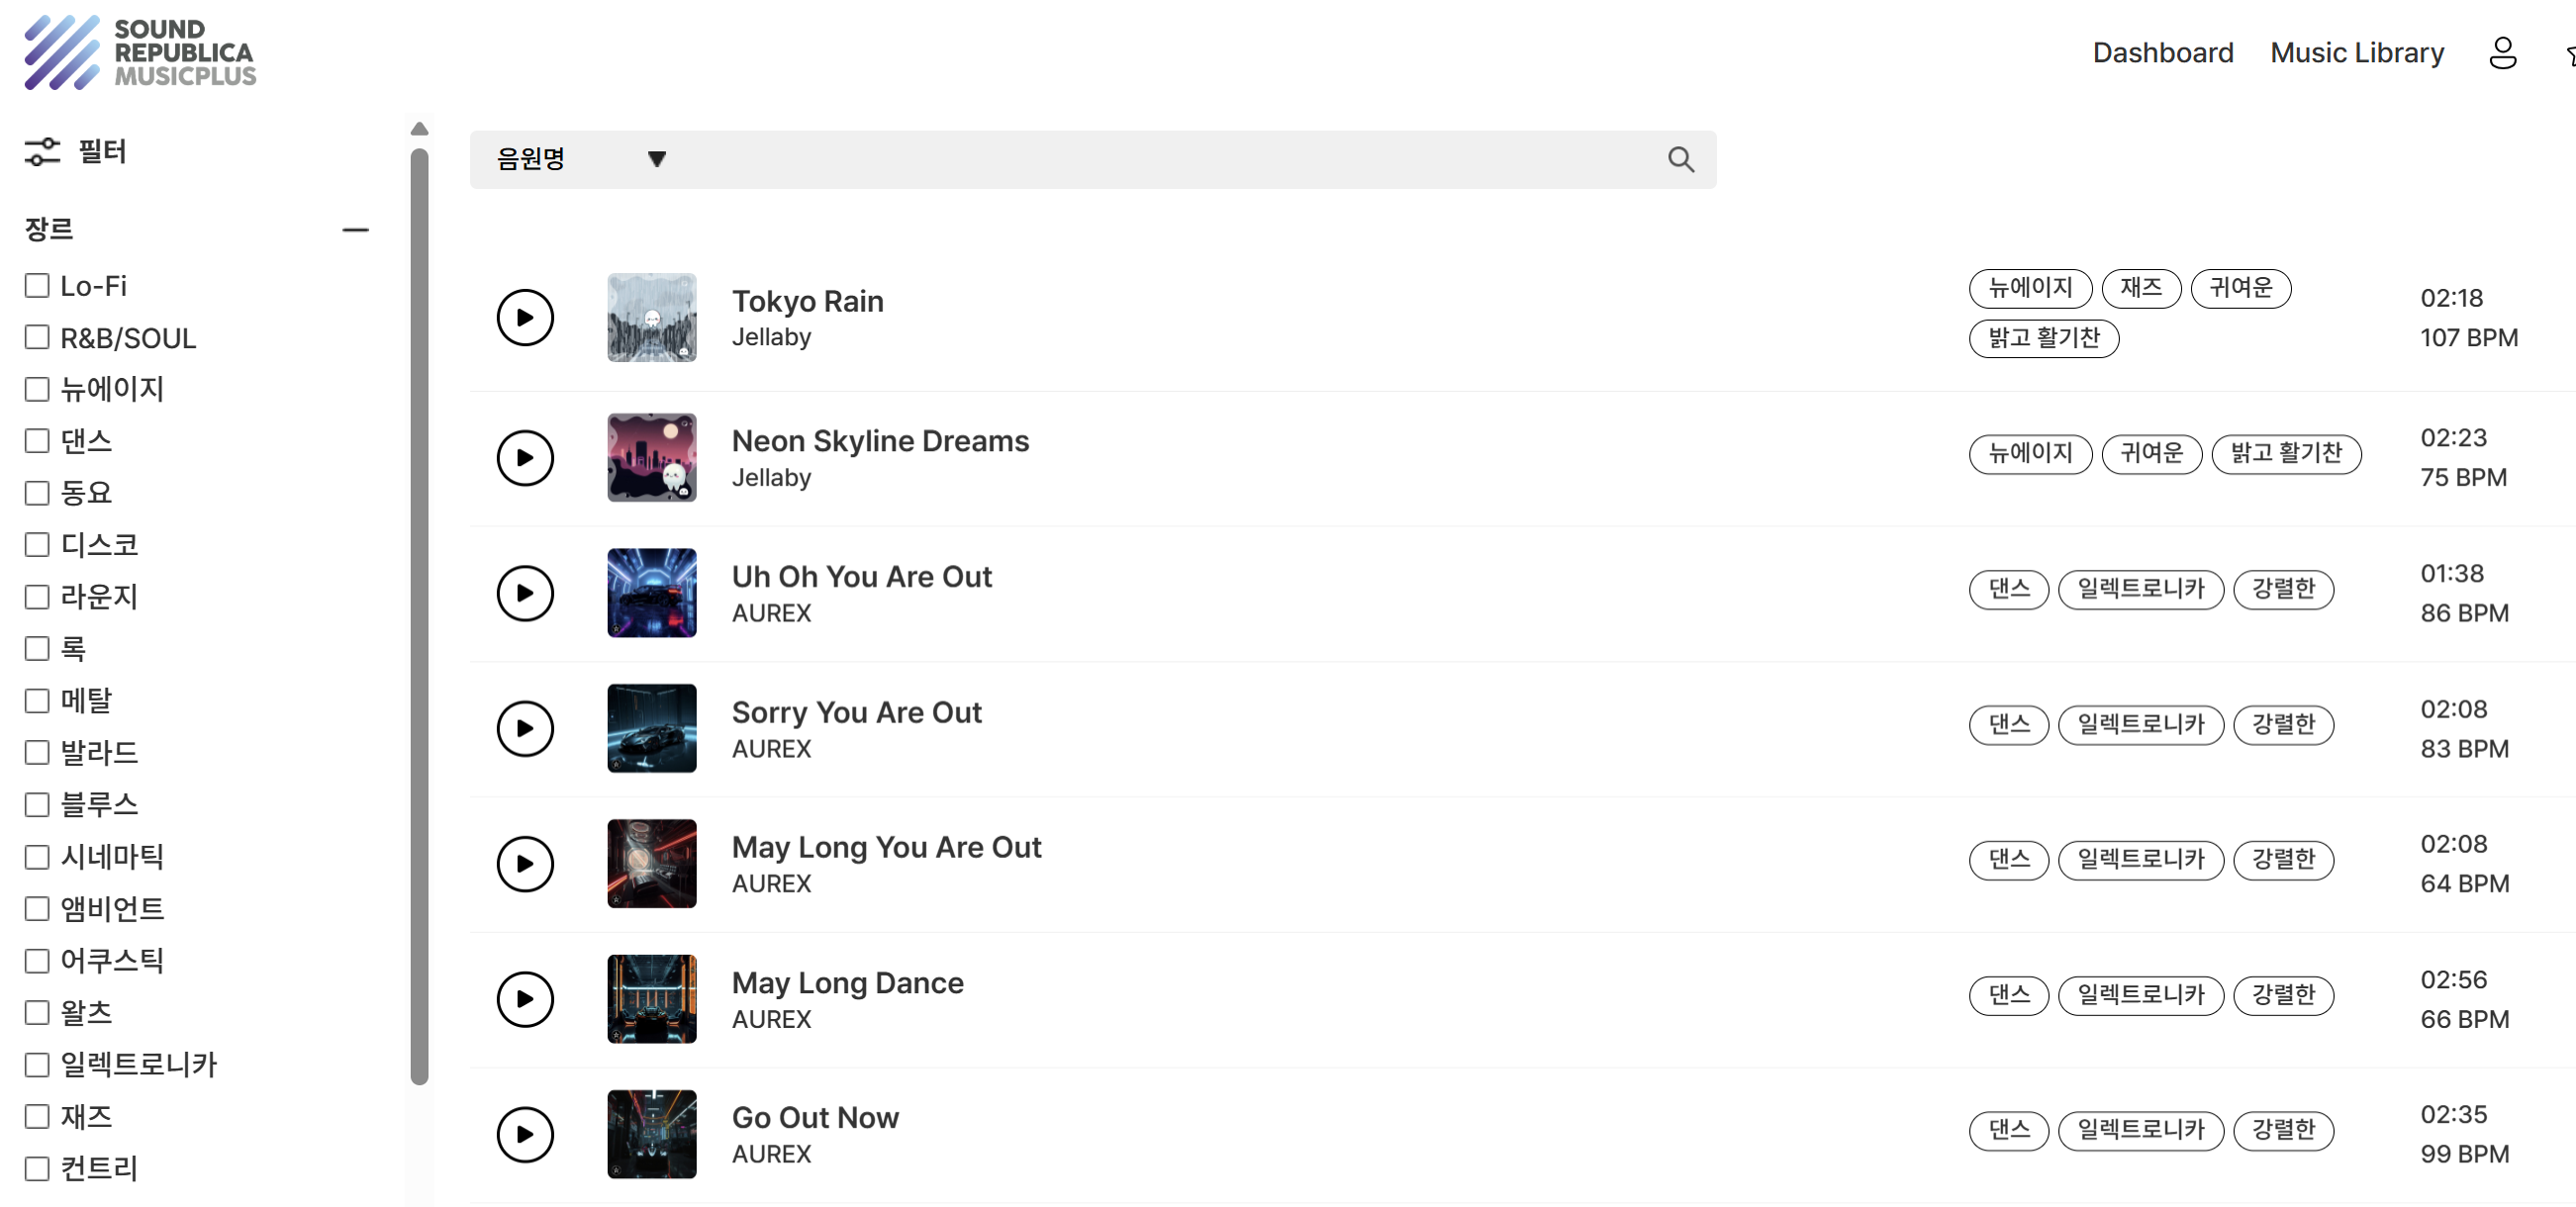
Task: Go to the Dashboard page
Action: pyautogui.click(x=2162, y=53)
